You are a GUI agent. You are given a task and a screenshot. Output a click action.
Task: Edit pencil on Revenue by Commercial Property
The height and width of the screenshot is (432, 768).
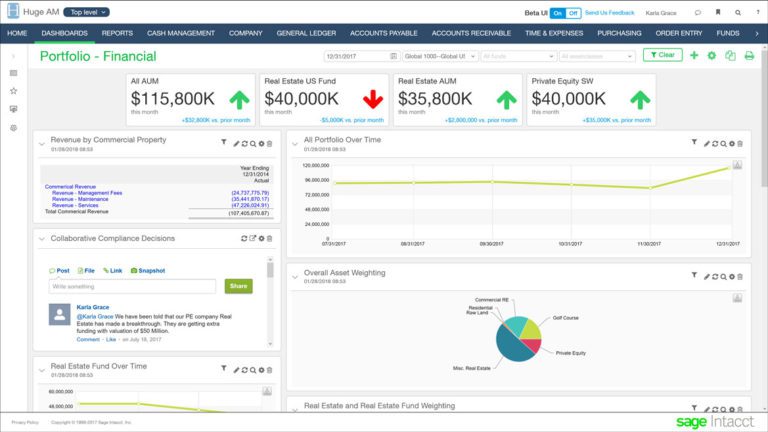point(236,144)
